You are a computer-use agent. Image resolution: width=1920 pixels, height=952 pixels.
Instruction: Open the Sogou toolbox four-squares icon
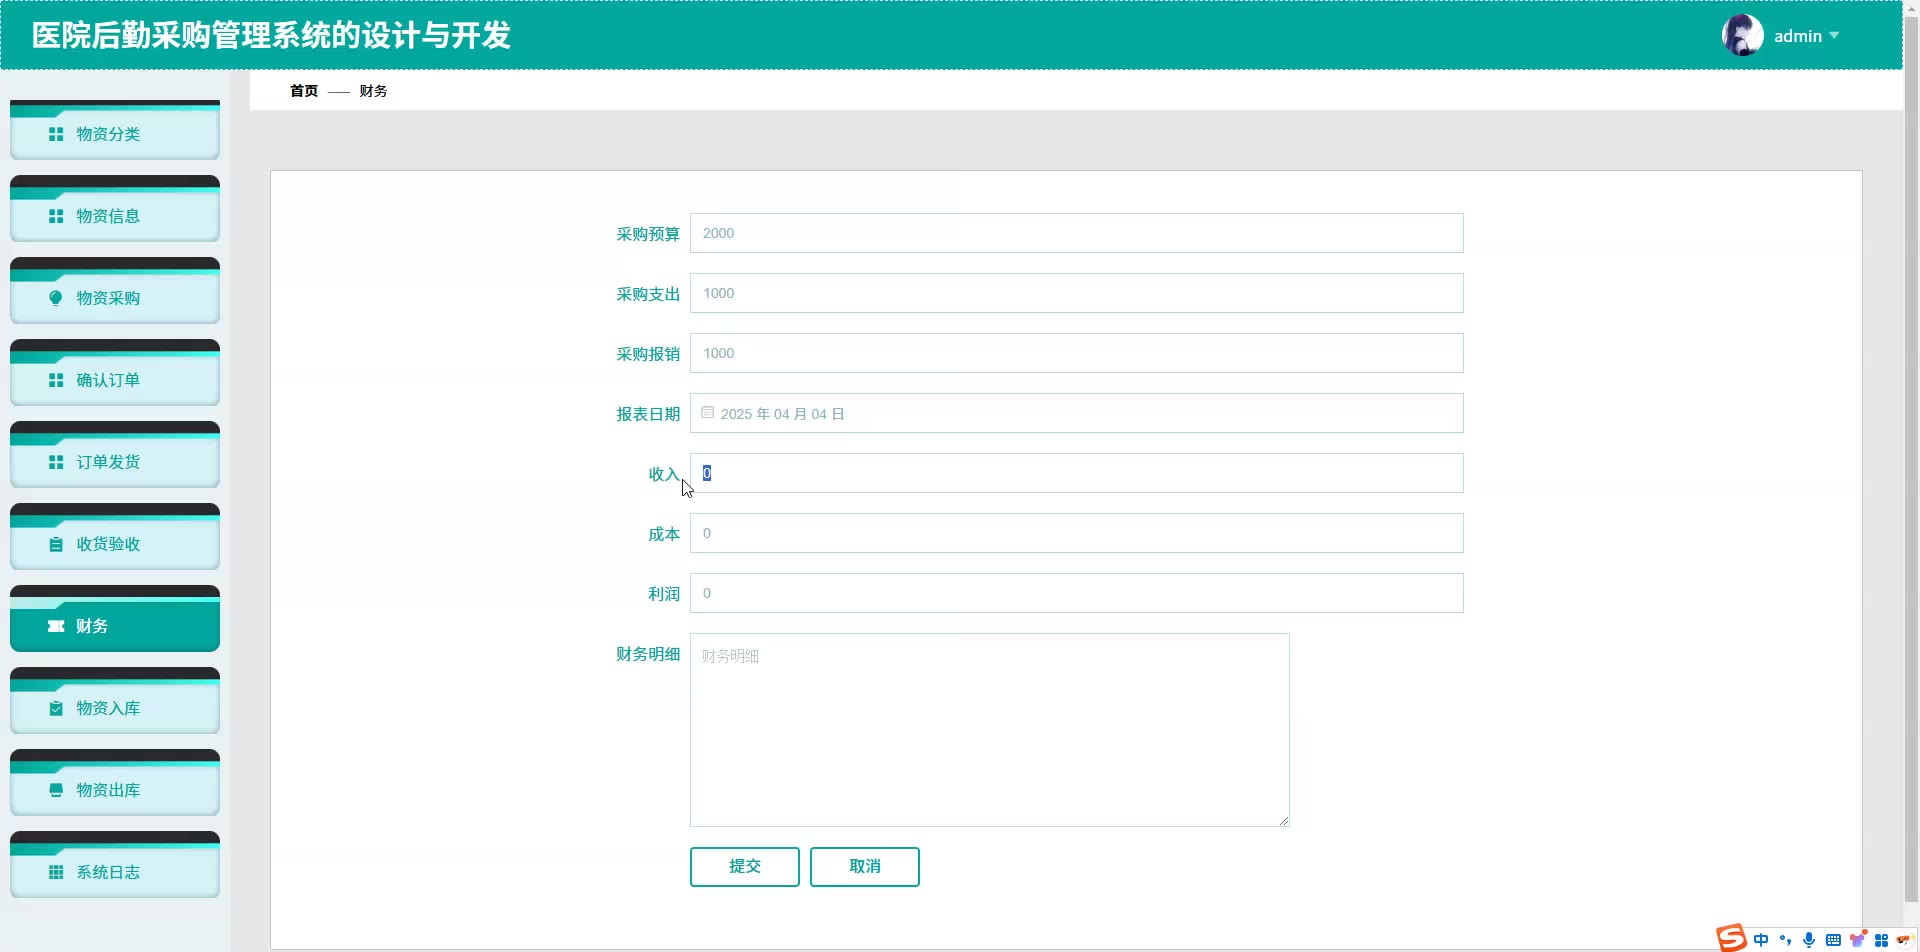1881,940
